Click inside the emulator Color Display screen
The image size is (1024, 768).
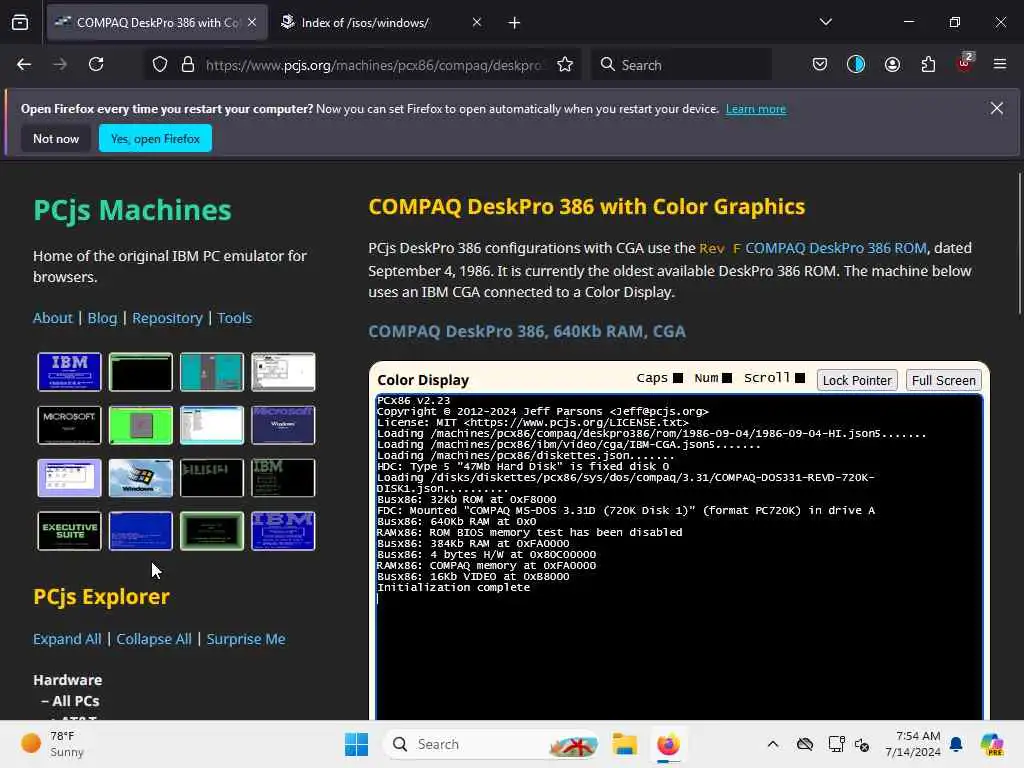tap(679, 556)
